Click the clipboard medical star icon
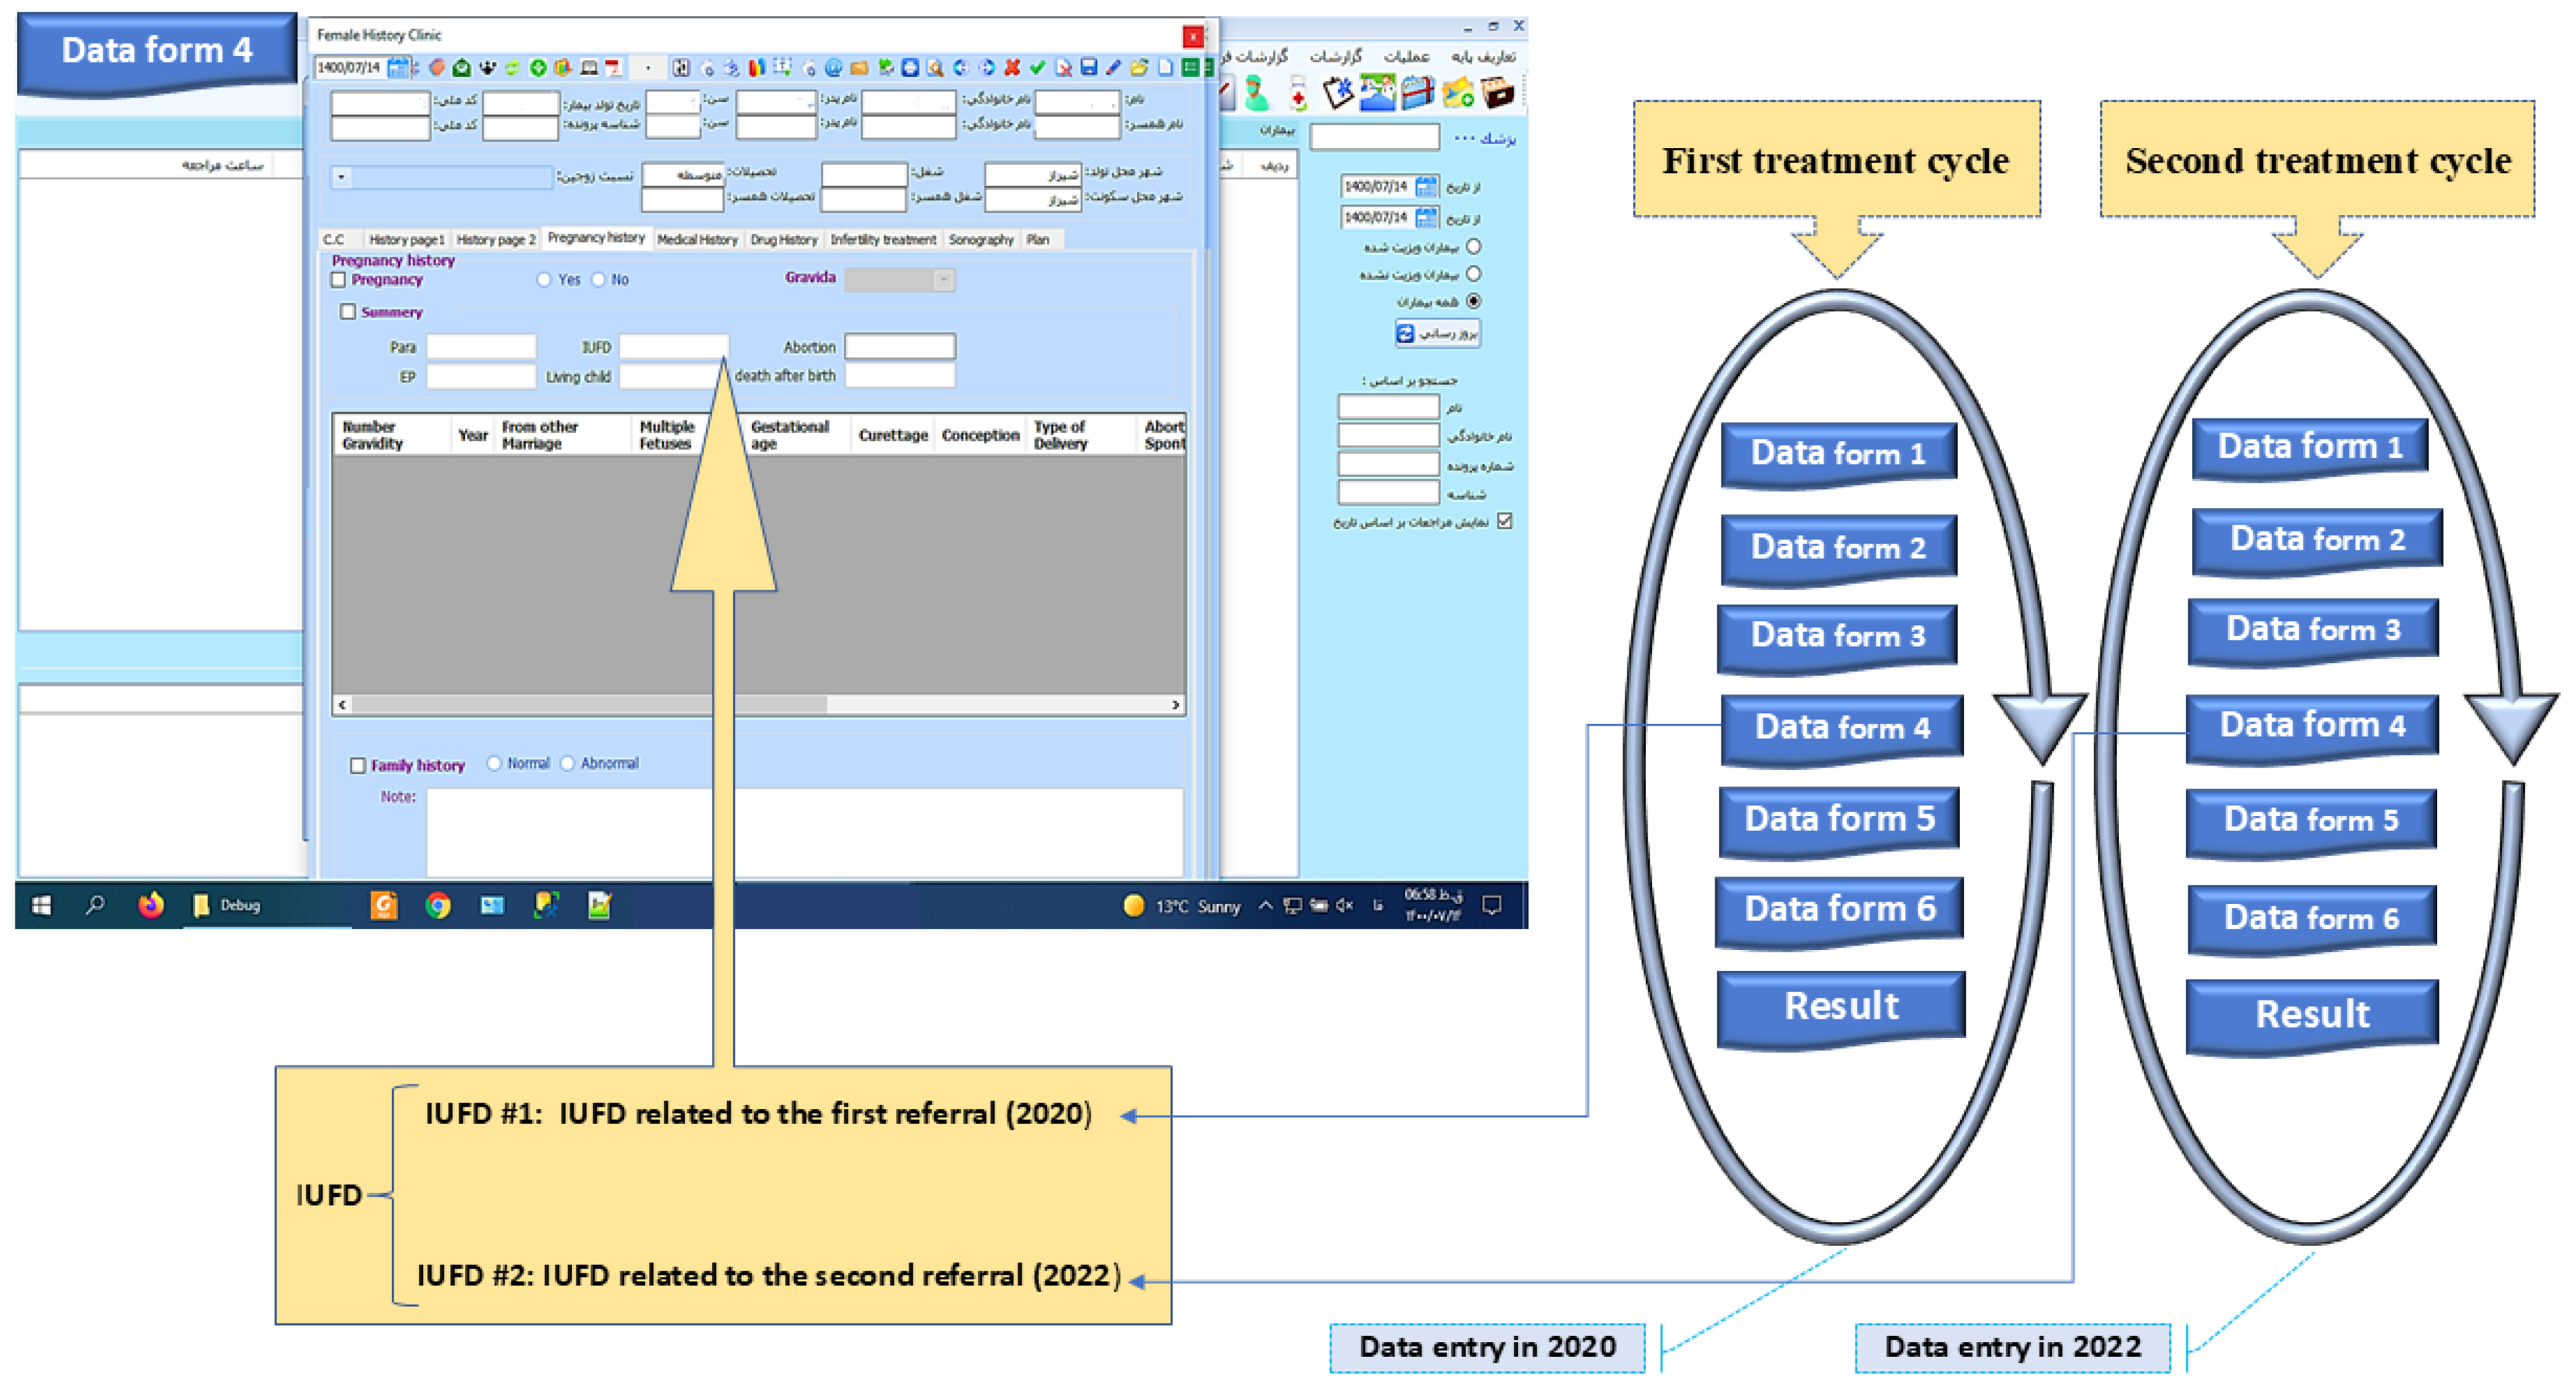The image size is (2576, 1390). tap(1338, 94)
